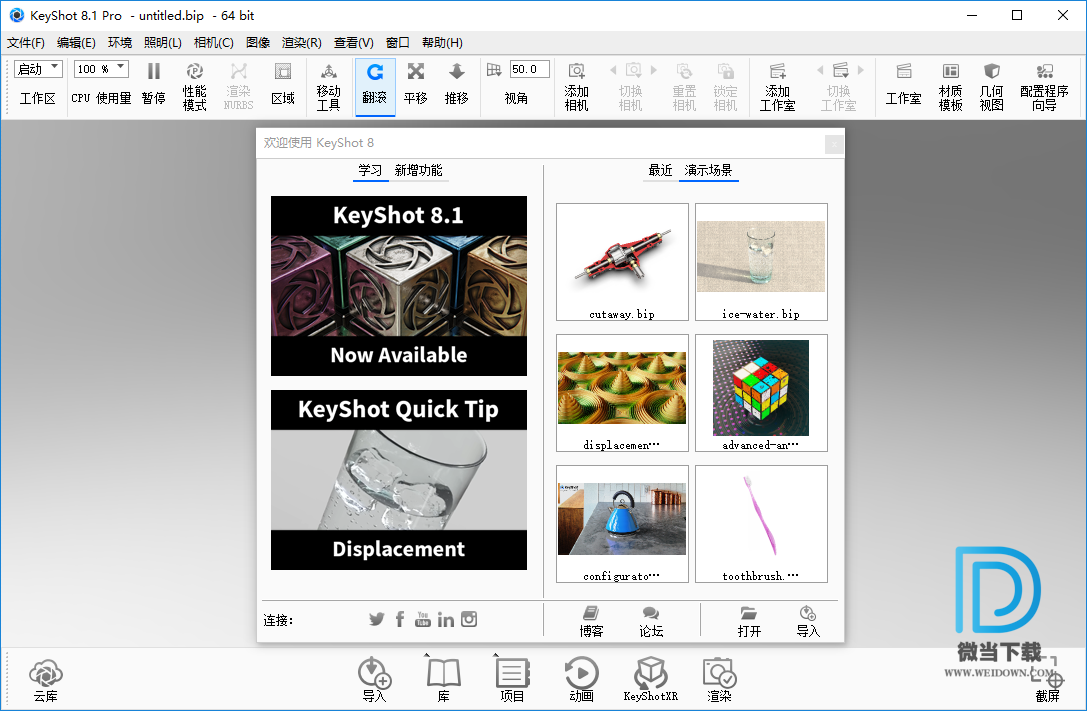
Task: Click 导入 import button in welcome dialog
Action: point(808,622)
